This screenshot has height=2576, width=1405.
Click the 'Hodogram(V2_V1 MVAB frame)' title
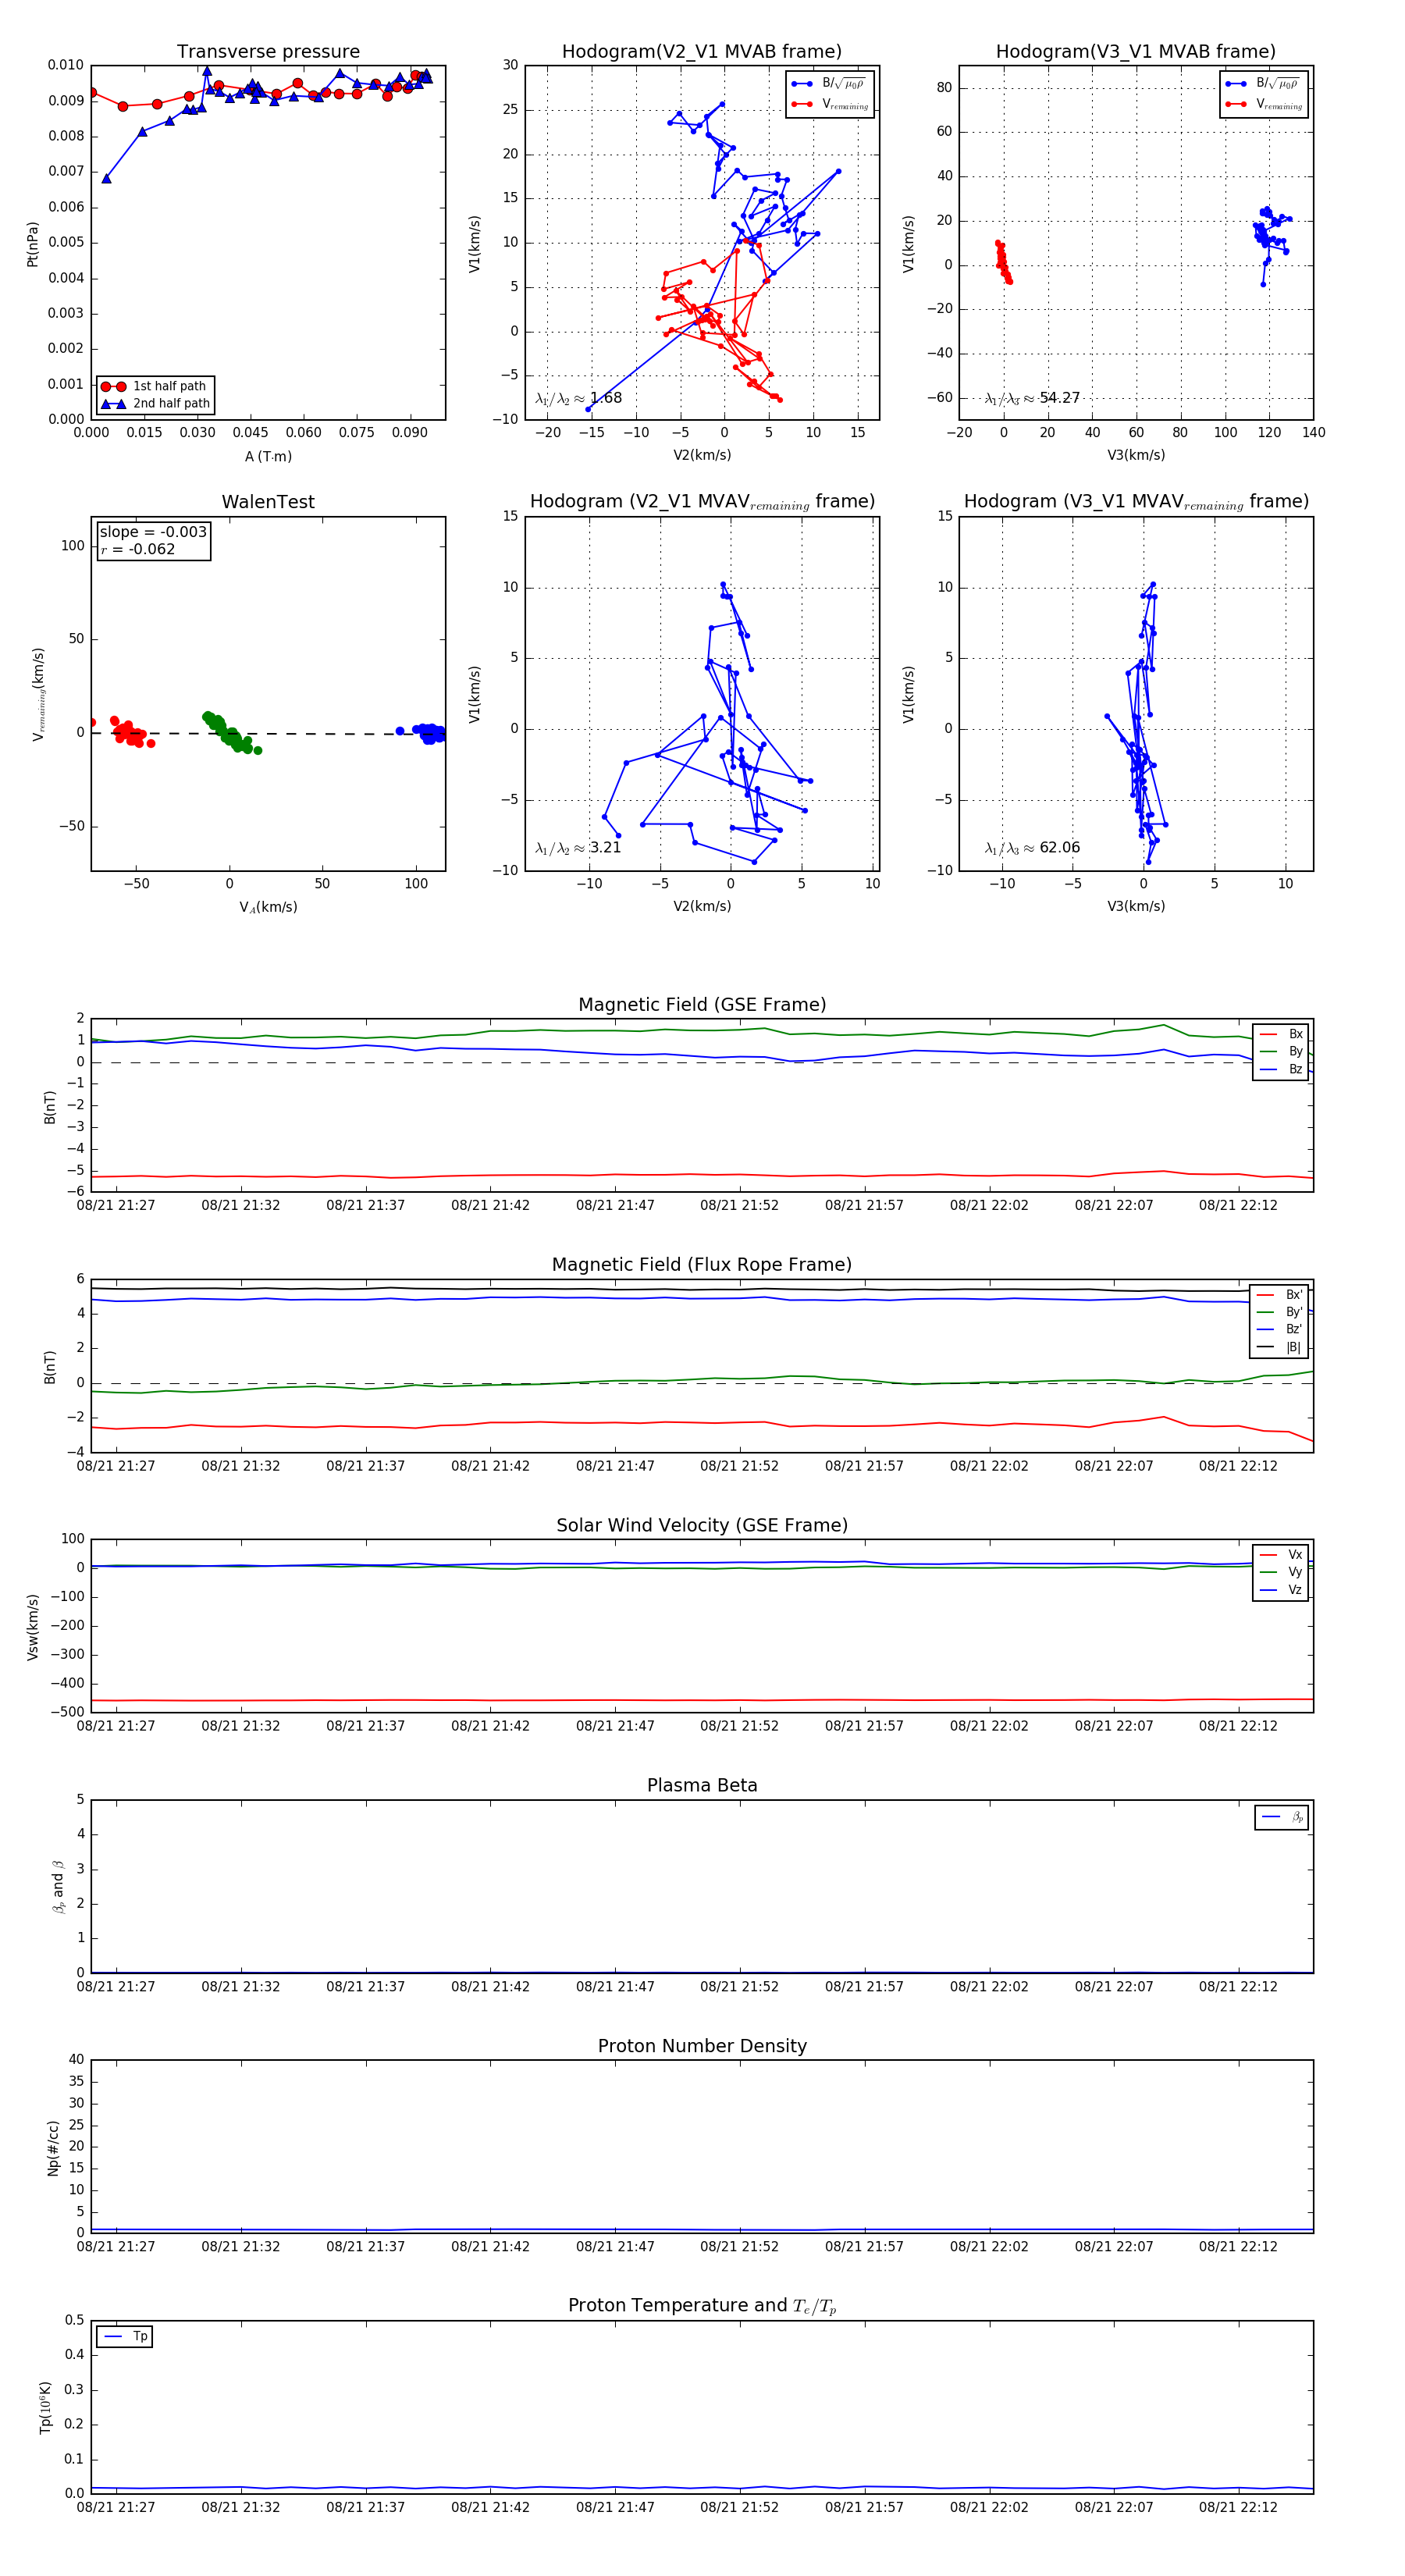[701, 51]
